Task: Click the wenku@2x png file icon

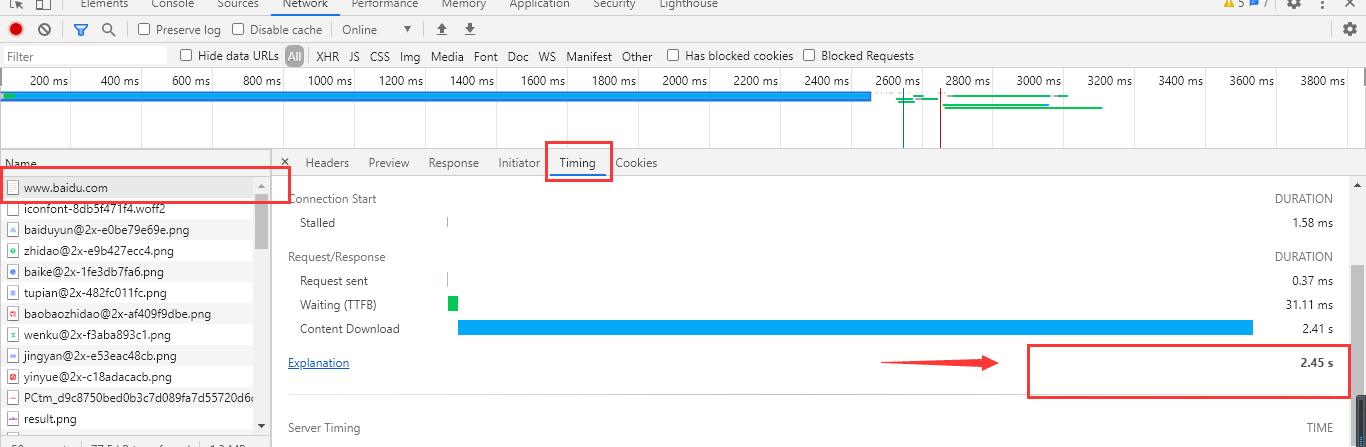Action: pyautogui.click(x=13, y=335)
